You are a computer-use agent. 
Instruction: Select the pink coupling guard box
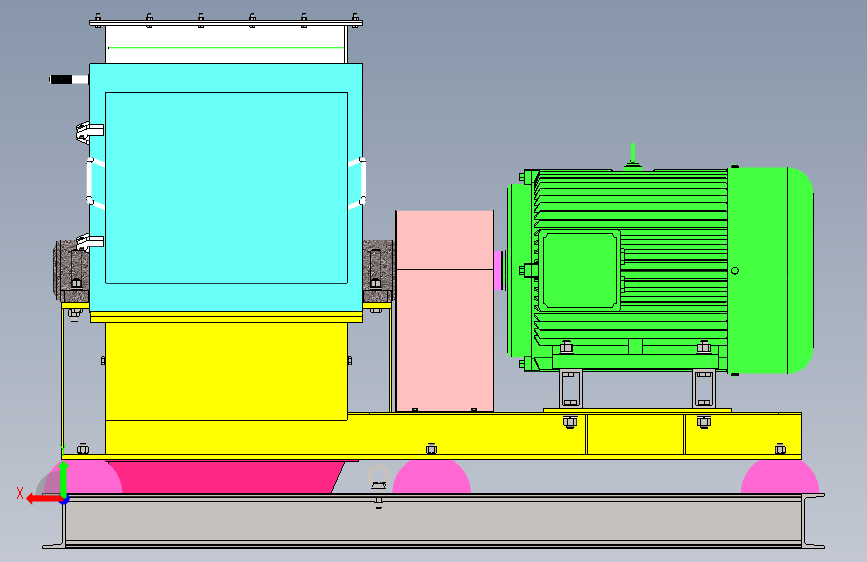pos(445,311)
